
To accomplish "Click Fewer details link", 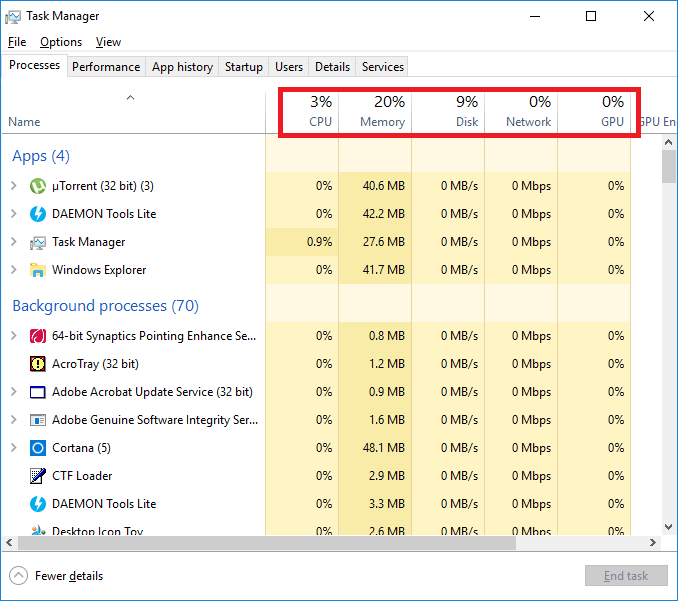I will tap(69, 576).
